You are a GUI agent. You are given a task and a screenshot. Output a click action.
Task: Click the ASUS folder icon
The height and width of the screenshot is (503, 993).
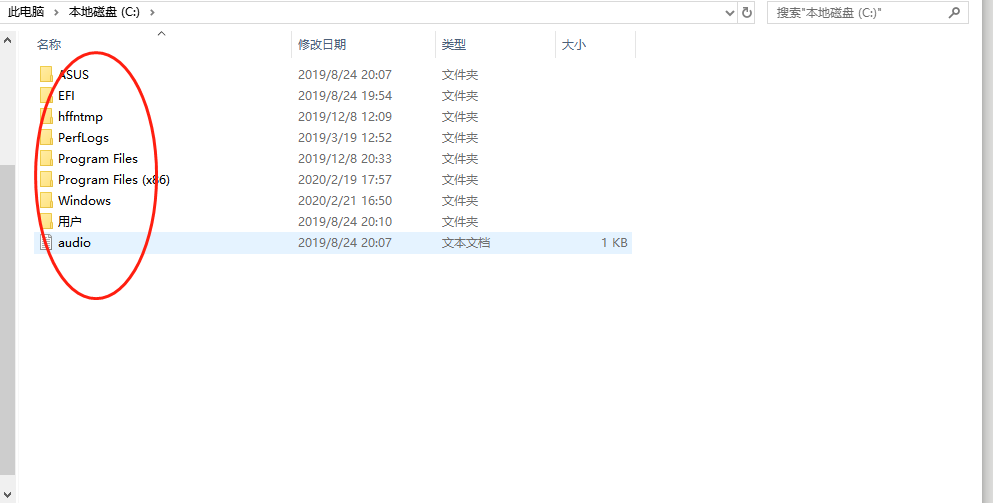[46, 75]
